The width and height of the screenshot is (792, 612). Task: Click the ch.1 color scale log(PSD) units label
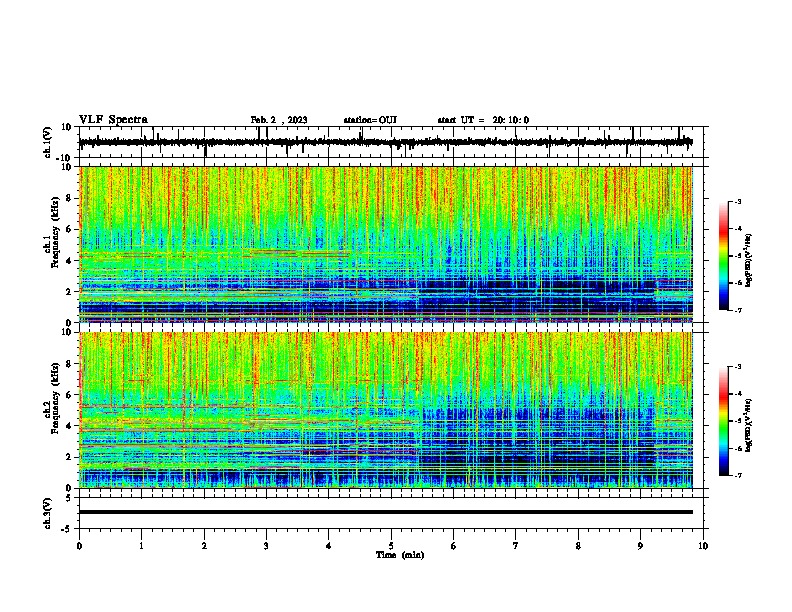749,261
